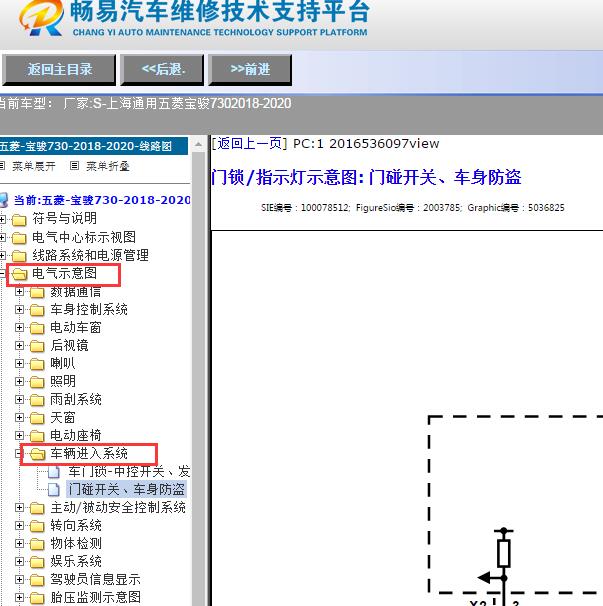Image resolution: width=603 pixels, height=606 pixels.
Task: Click the open folder icon for 电气示意图
Action: [x=19, y=274]
